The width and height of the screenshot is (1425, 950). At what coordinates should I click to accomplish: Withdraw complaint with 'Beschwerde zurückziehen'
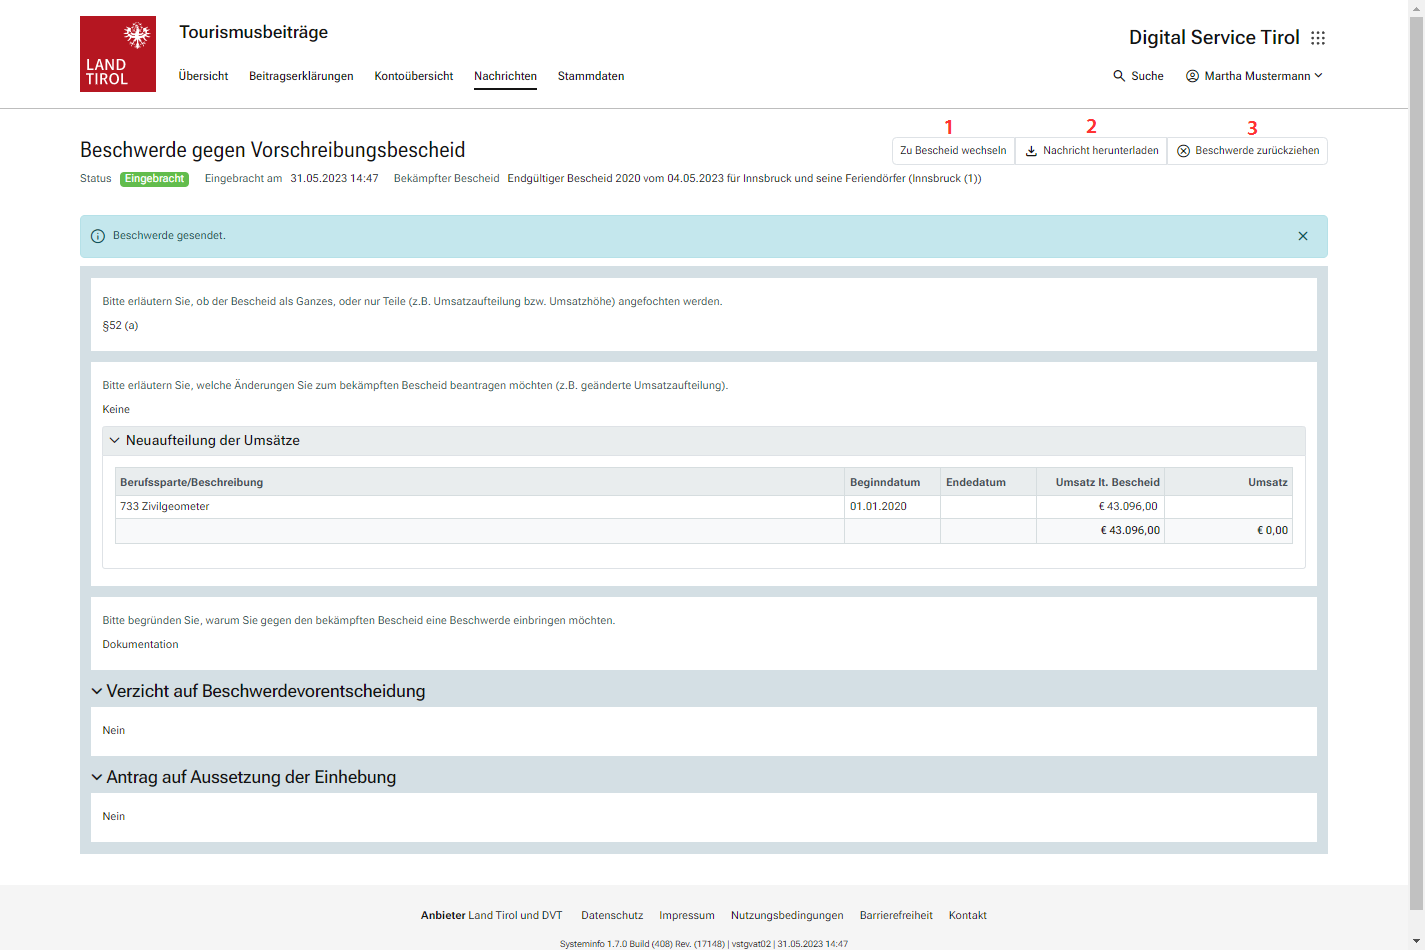point(1247,151)
